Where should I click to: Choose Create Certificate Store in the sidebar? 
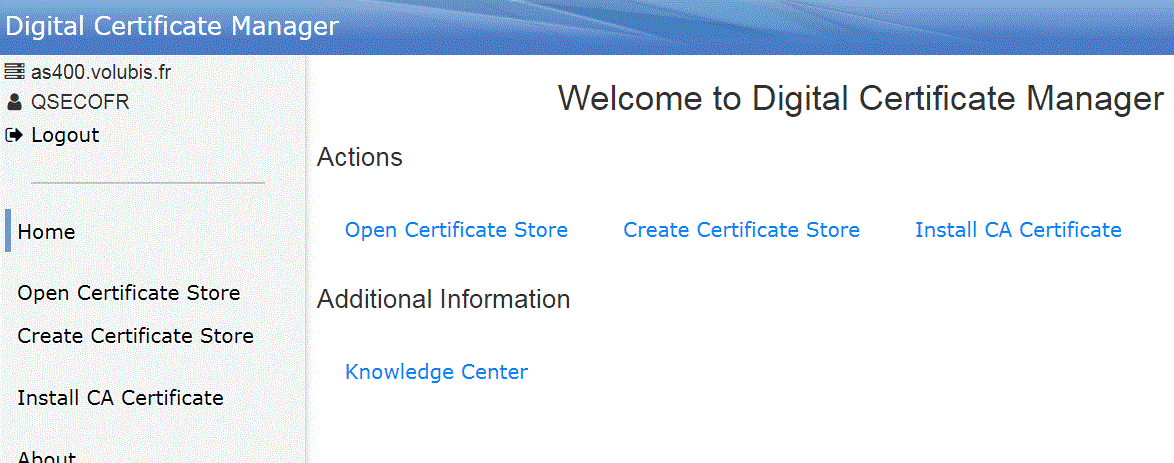136,336
